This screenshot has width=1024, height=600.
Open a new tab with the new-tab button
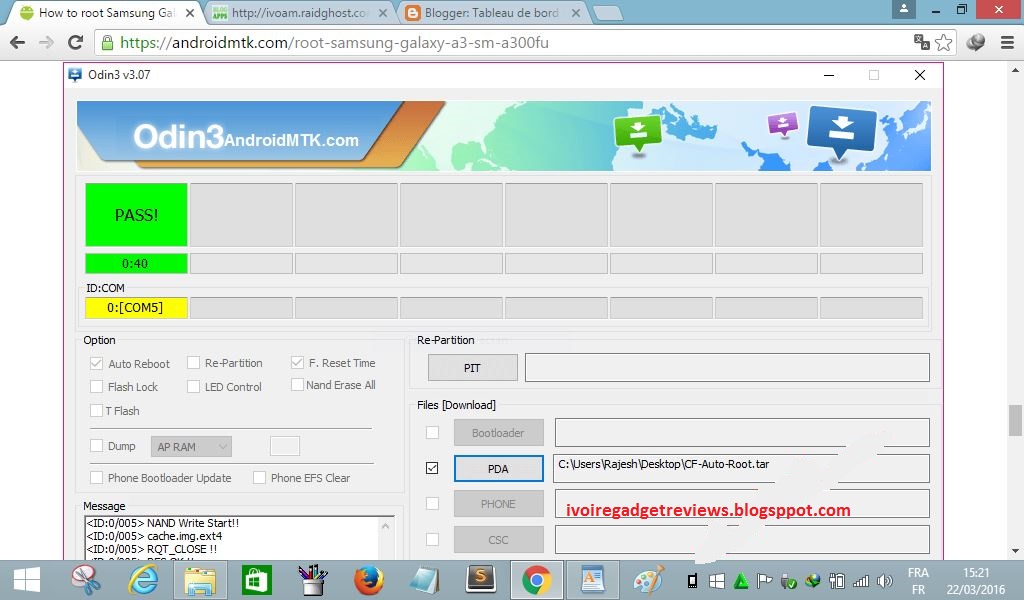[x=608, y=13]
